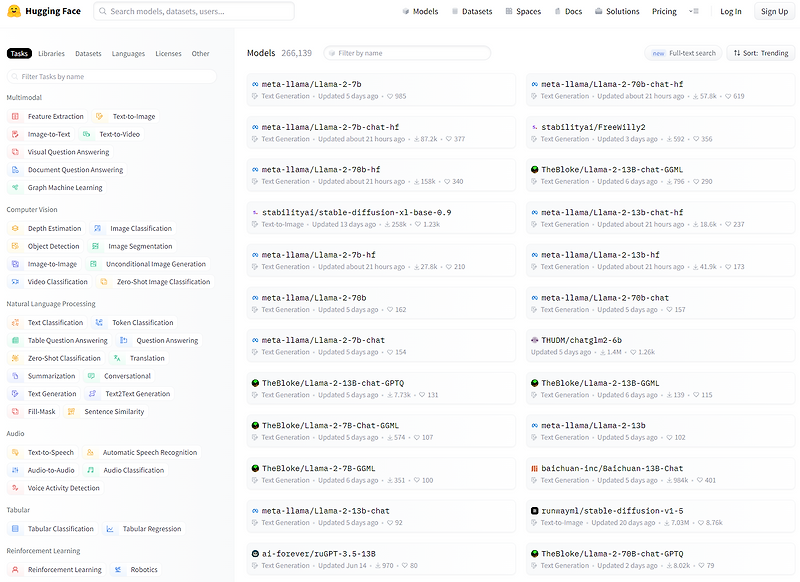The height and width of the screenshot is (582, 800).
Task: Select the Text-to-Speech task icon
Action: [x=15, y=452]
